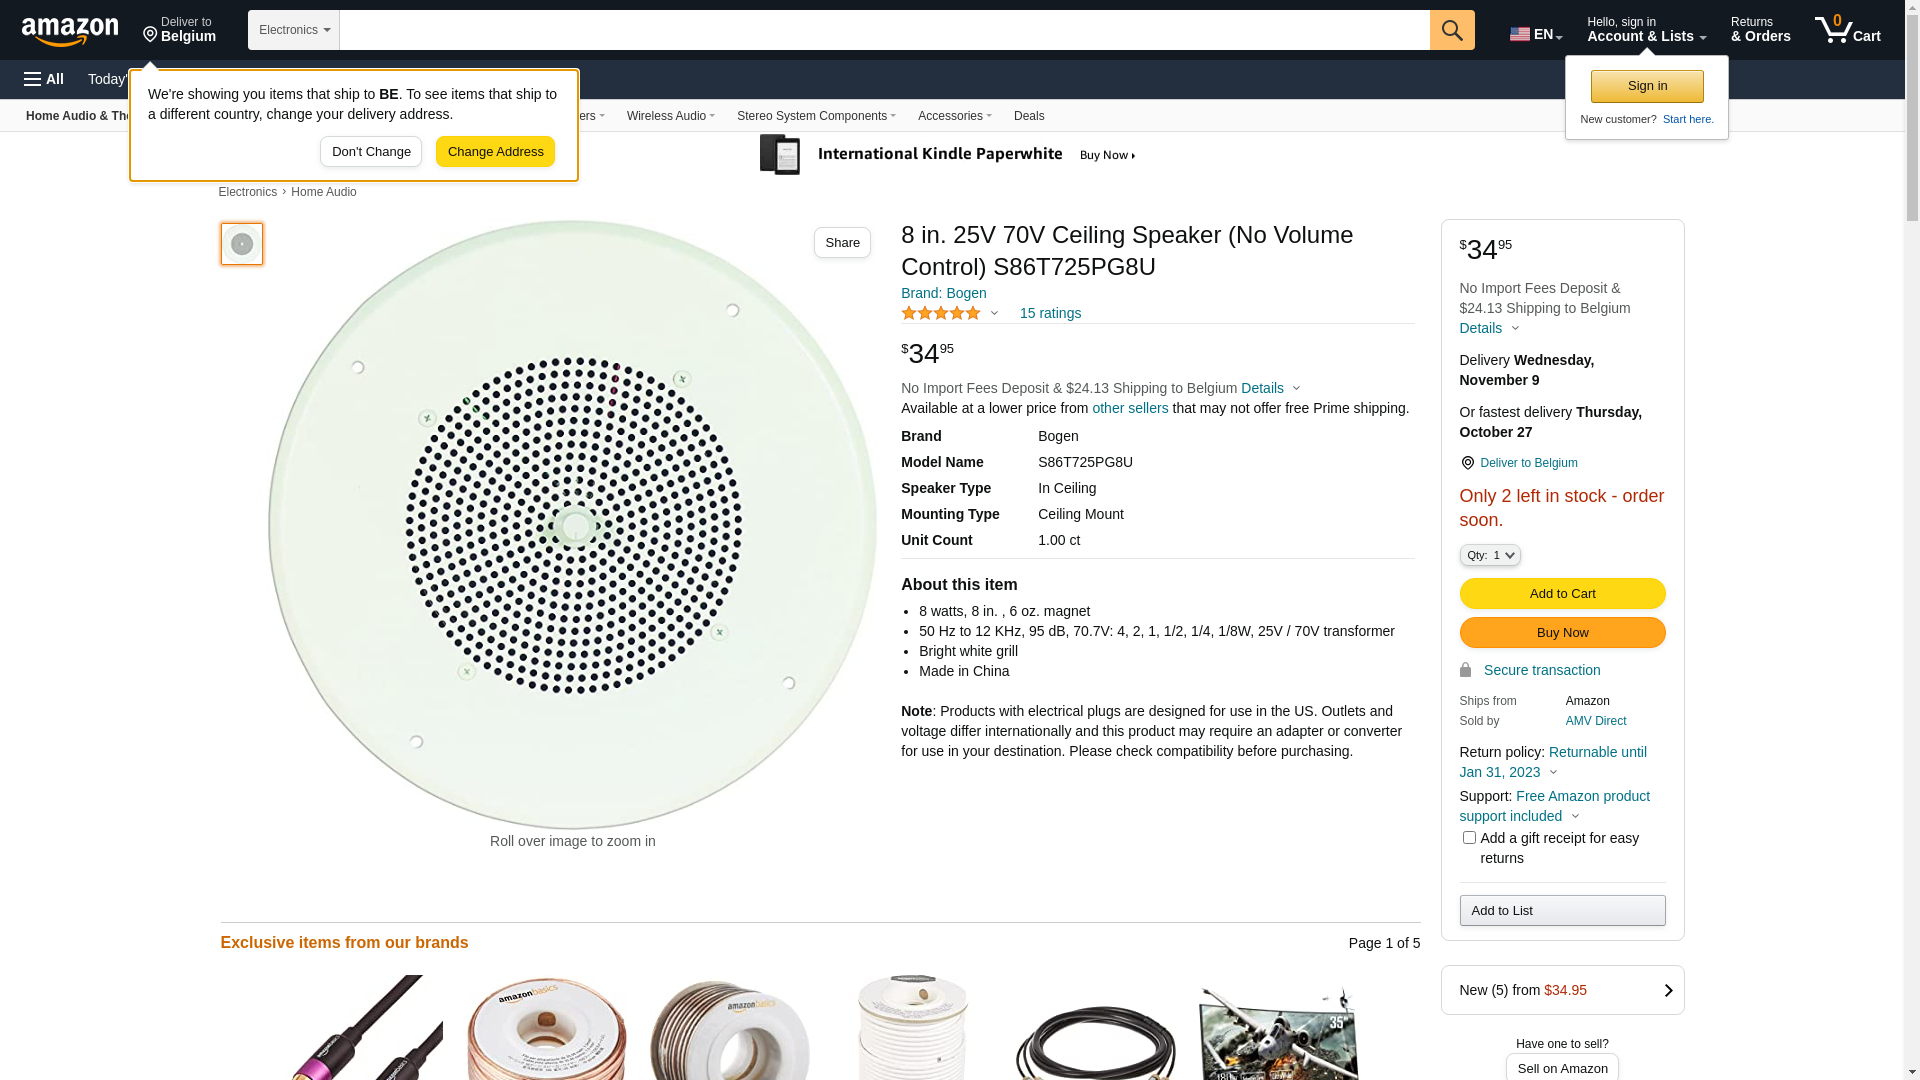Open the EN language flag selector
This screenshot has height=1080, width=1920.
(x=1535, y=34)
